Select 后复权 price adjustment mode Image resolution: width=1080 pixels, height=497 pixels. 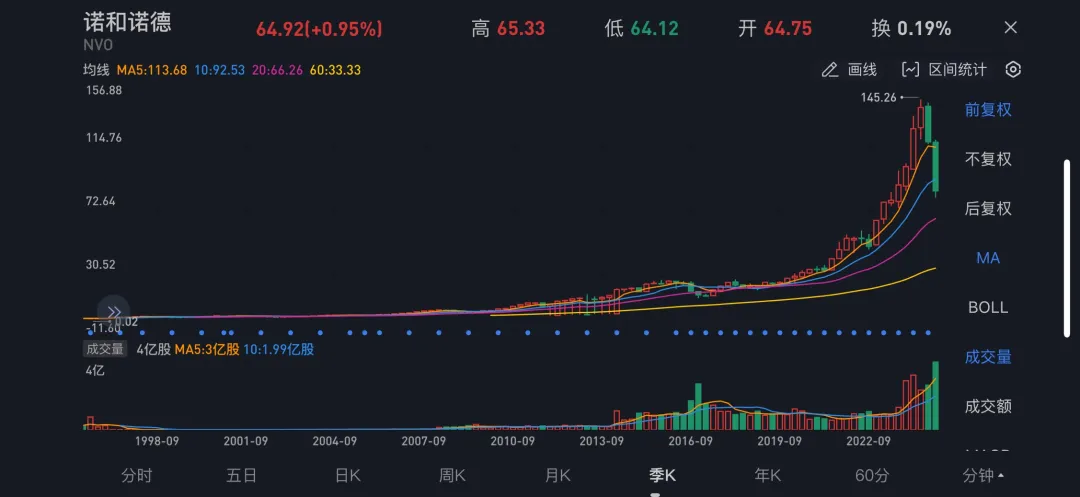tap(988, 208)
